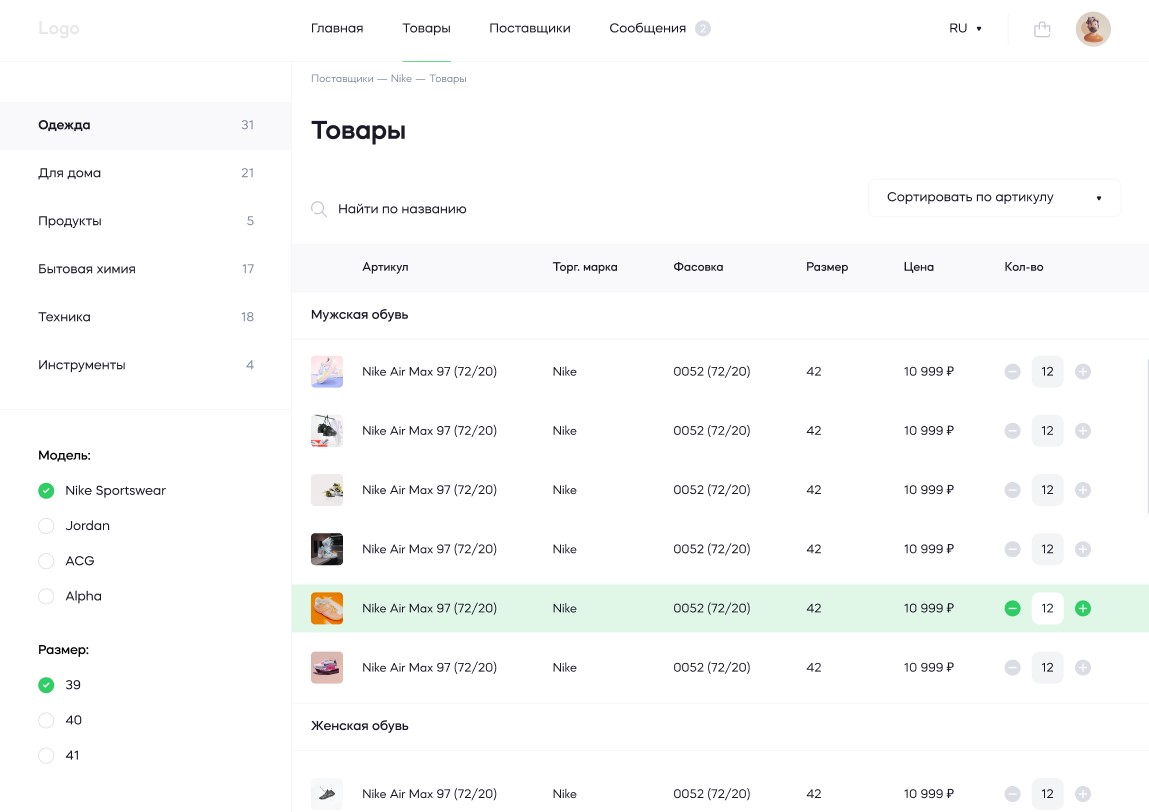Focus the Найти по названию search field

pos(402,209)
